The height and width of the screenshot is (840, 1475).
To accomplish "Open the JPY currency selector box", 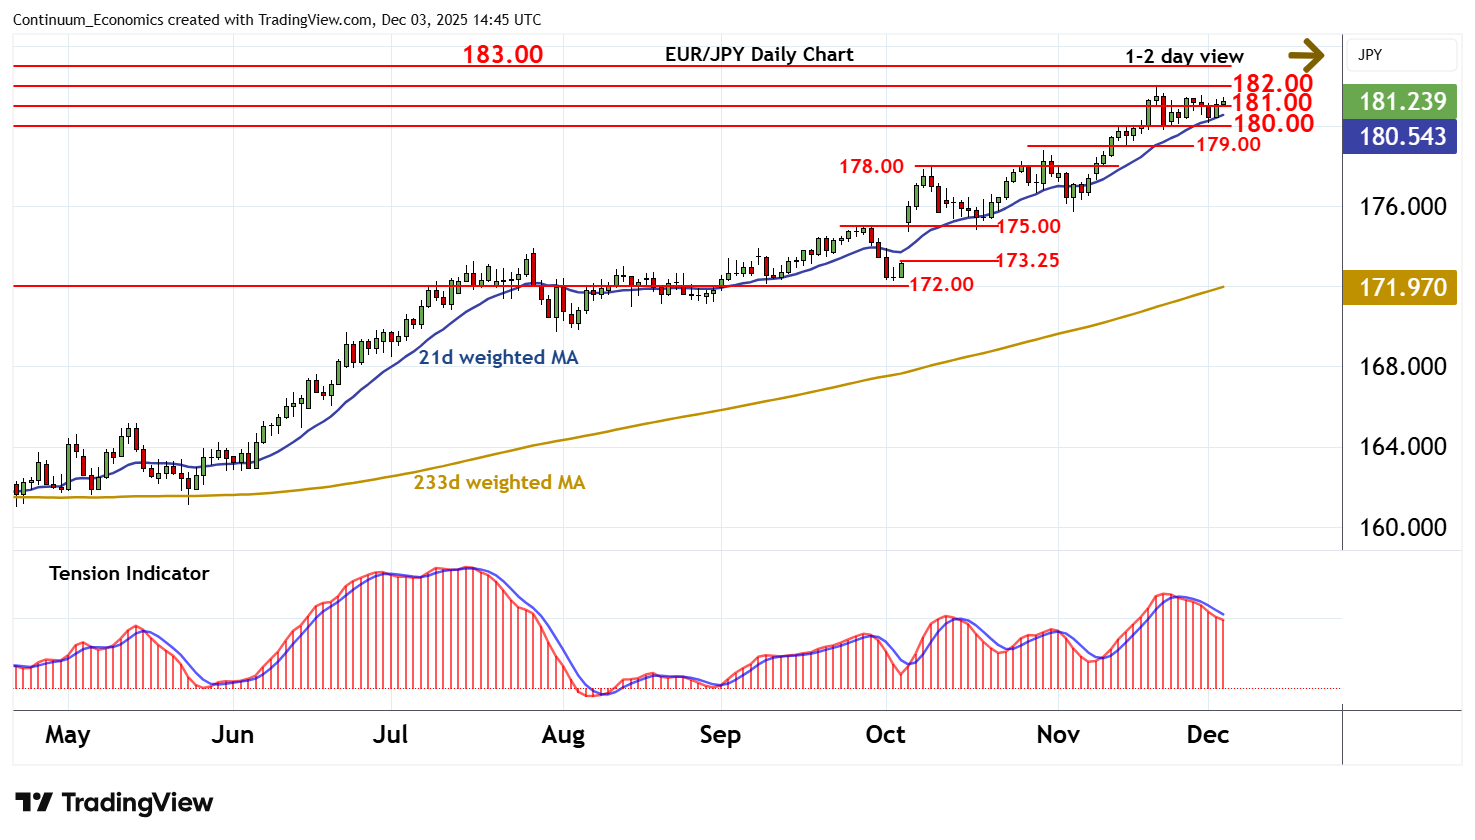I will 1401,55.
